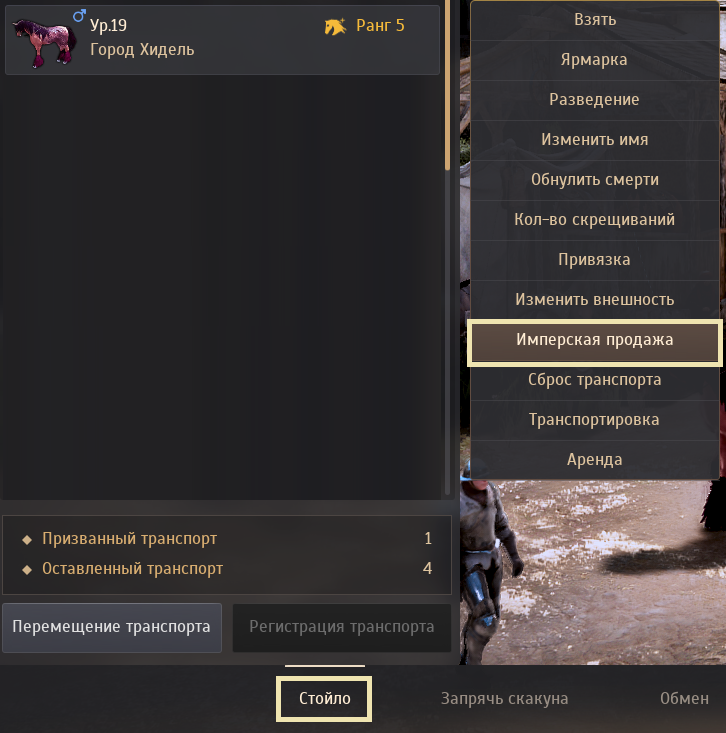Select Кол-во скрещиваний menu item
The image size is (726, 733).
[x=594, y=220]
